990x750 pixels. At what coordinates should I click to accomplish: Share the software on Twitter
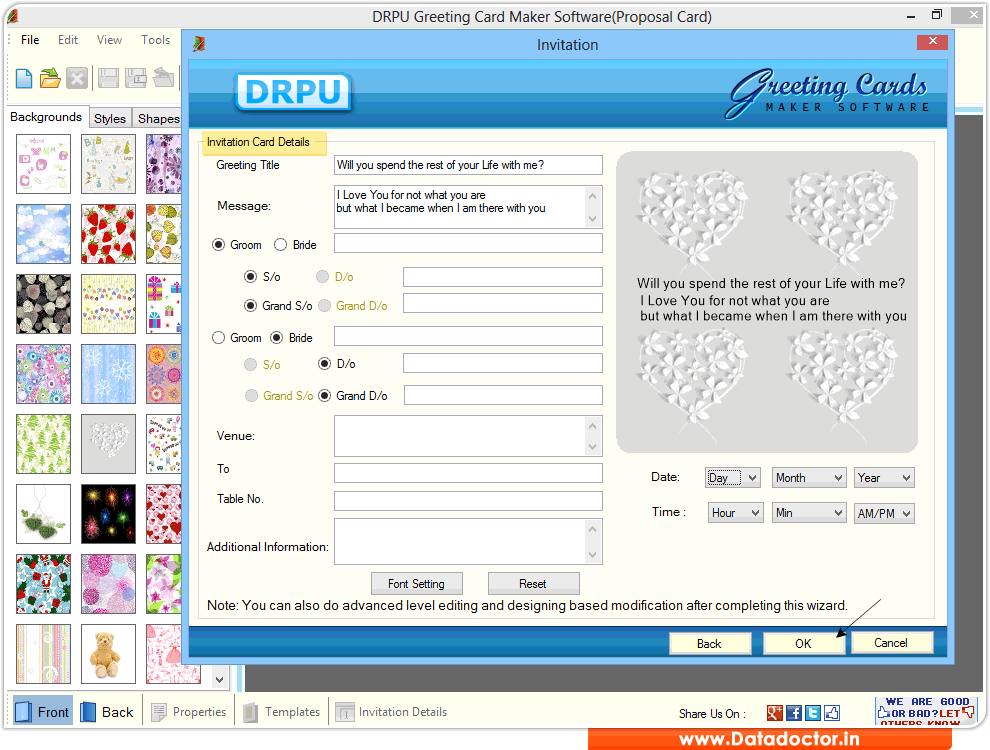tap(813, 712)
